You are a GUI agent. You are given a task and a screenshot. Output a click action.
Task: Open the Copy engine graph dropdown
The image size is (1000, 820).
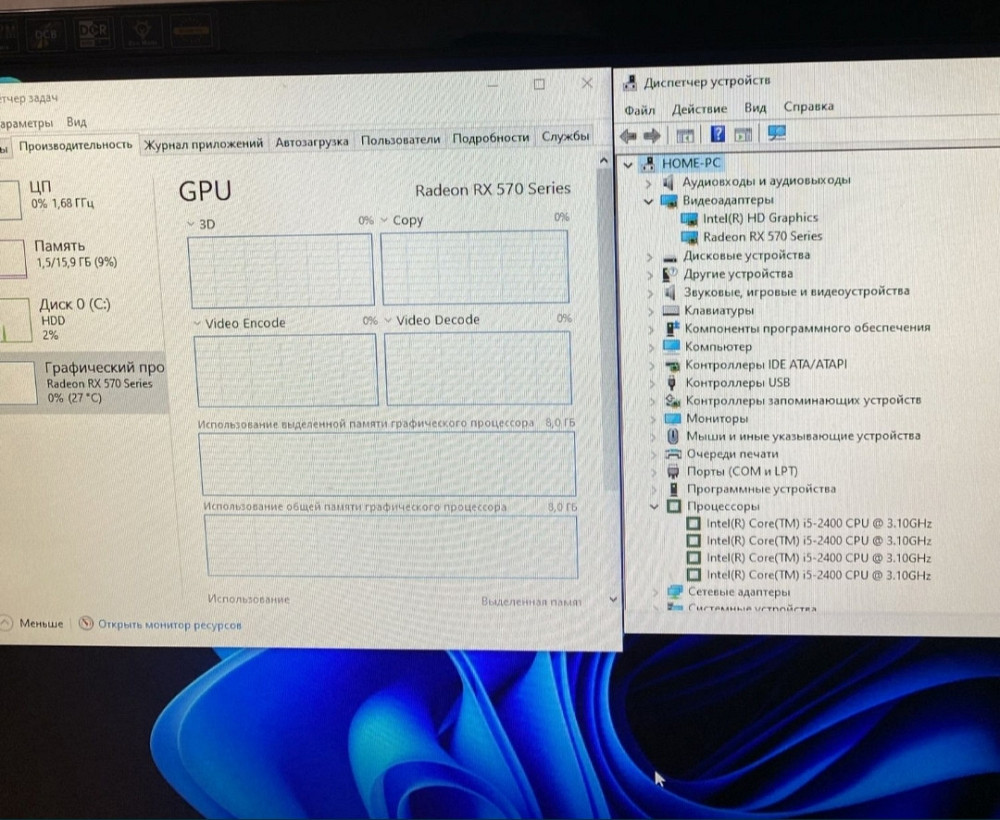384,220
